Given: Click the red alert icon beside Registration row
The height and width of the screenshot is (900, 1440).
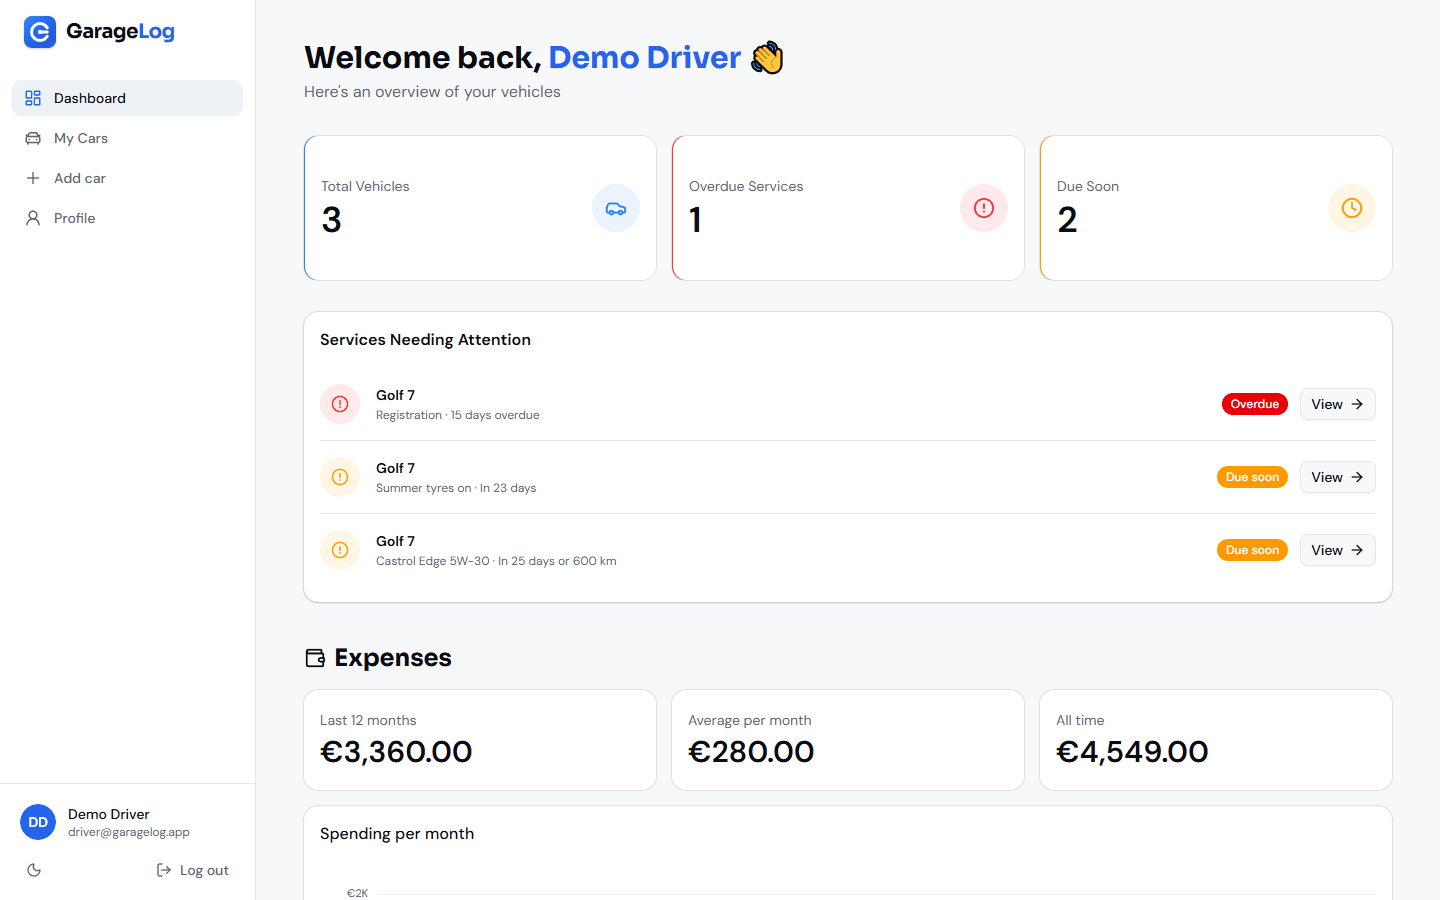Looking at the screenshot, I should (340, 404).
